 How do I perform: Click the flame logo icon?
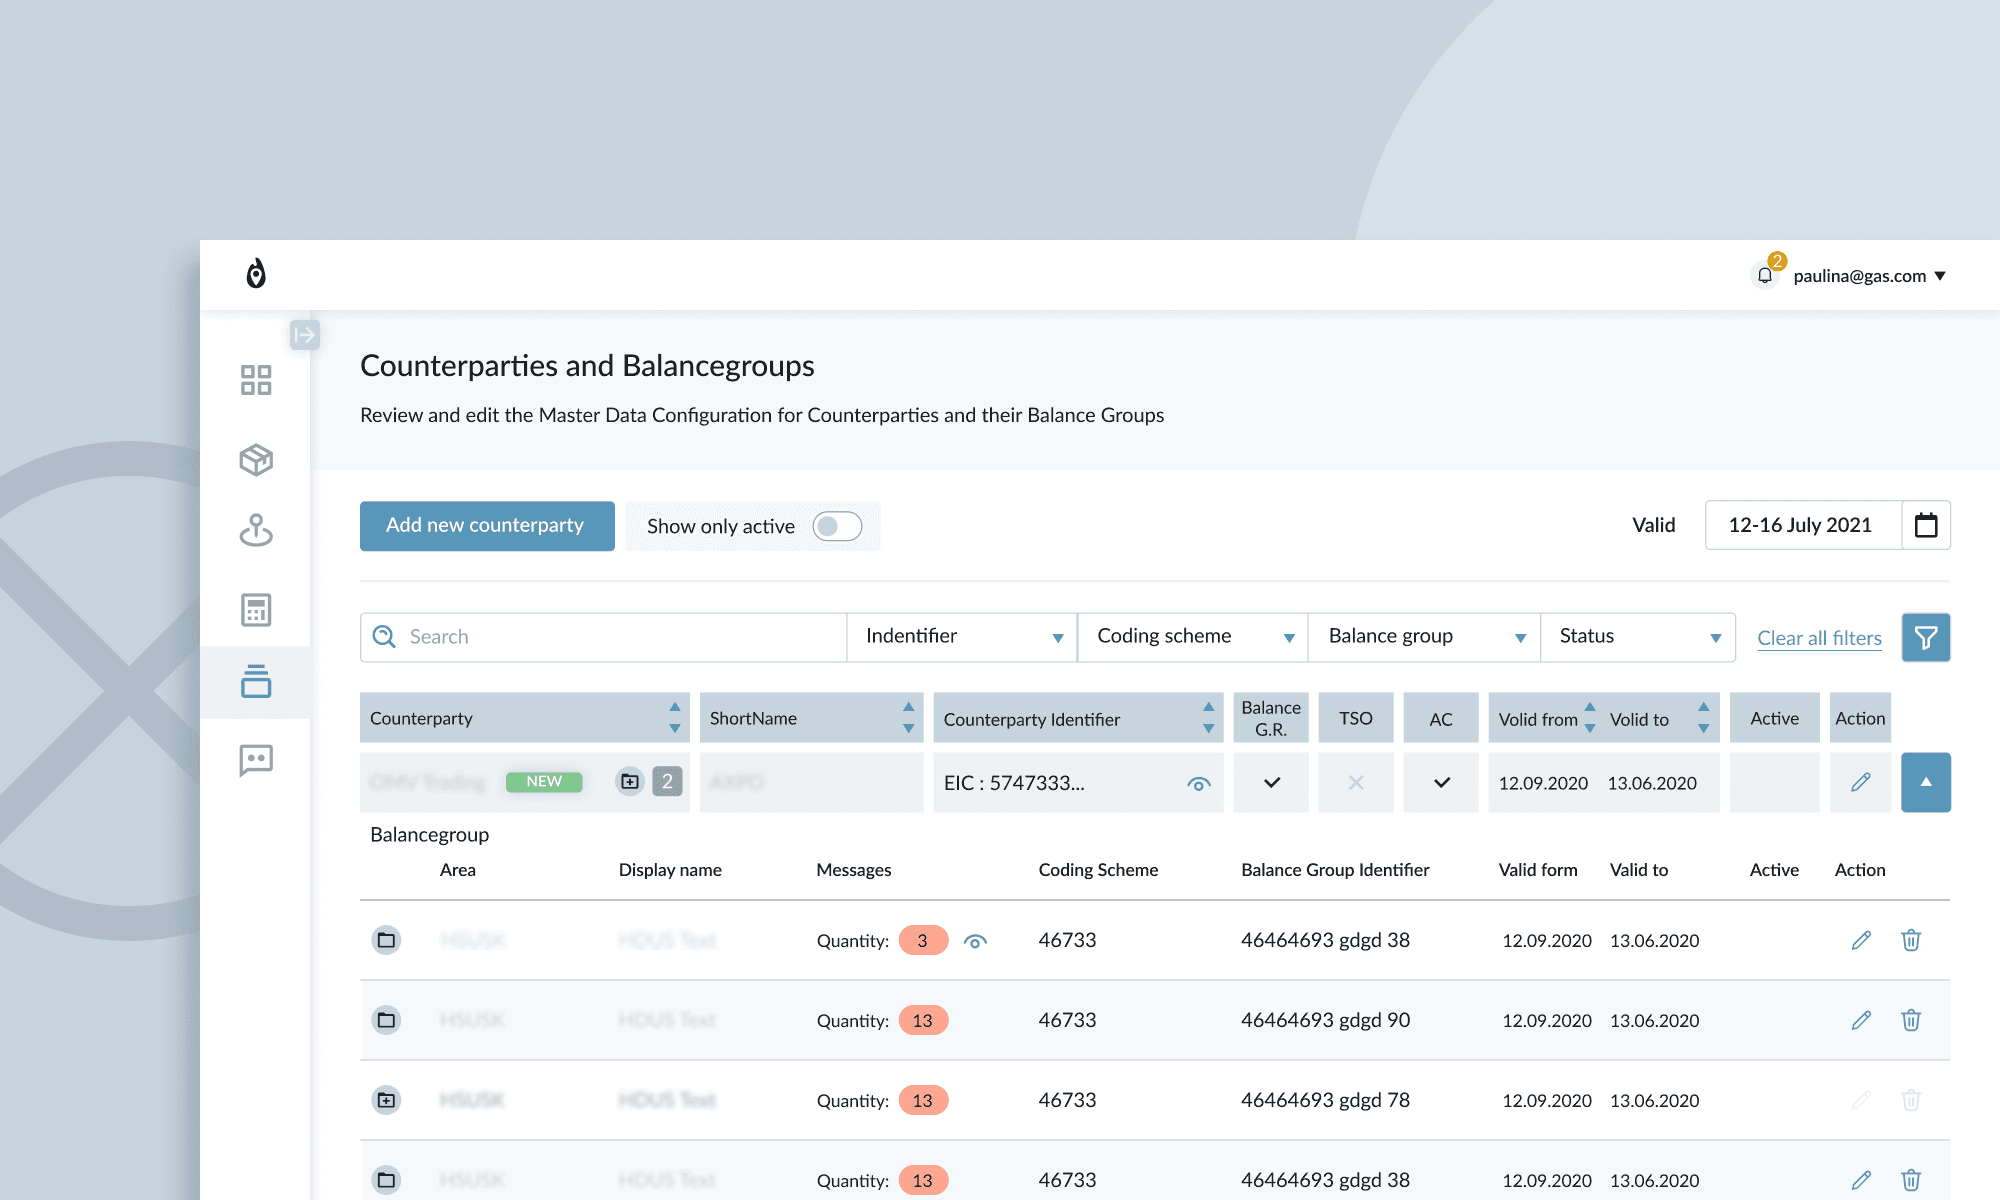[x=256, y=274]
